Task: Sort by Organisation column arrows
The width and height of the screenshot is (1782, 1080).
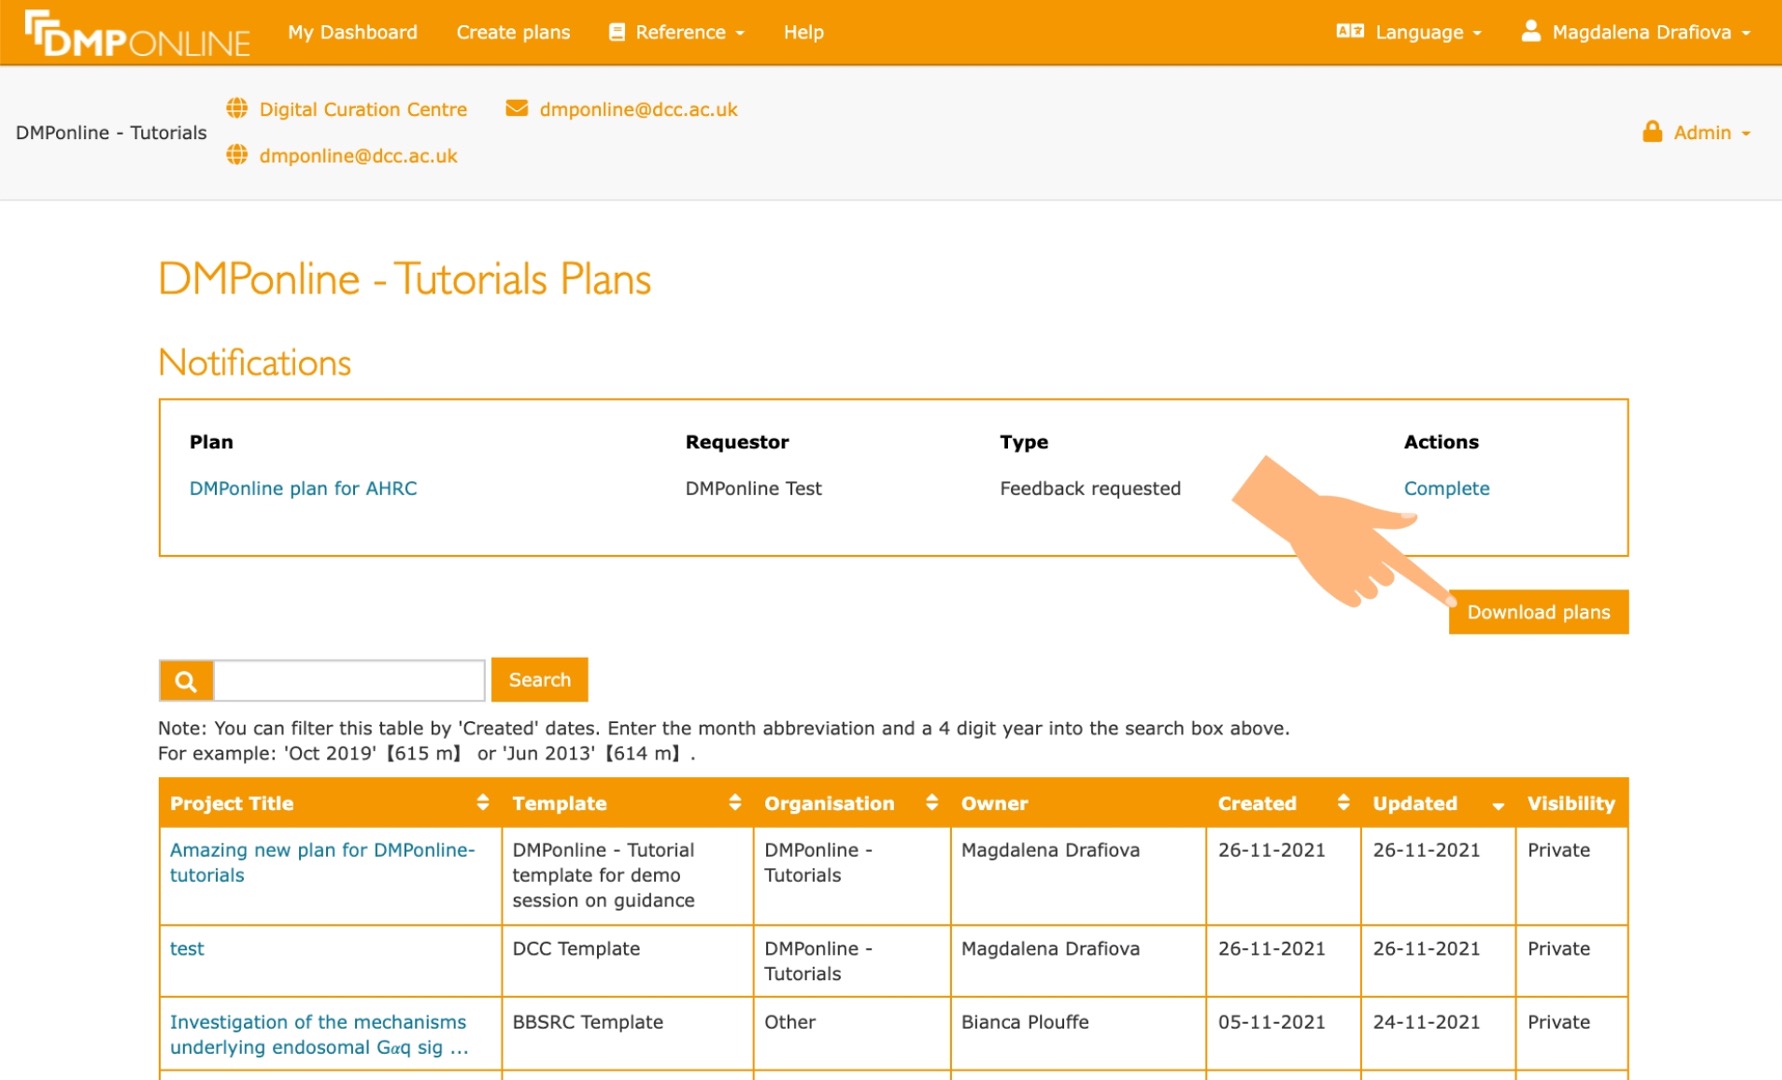Action: 932,802
